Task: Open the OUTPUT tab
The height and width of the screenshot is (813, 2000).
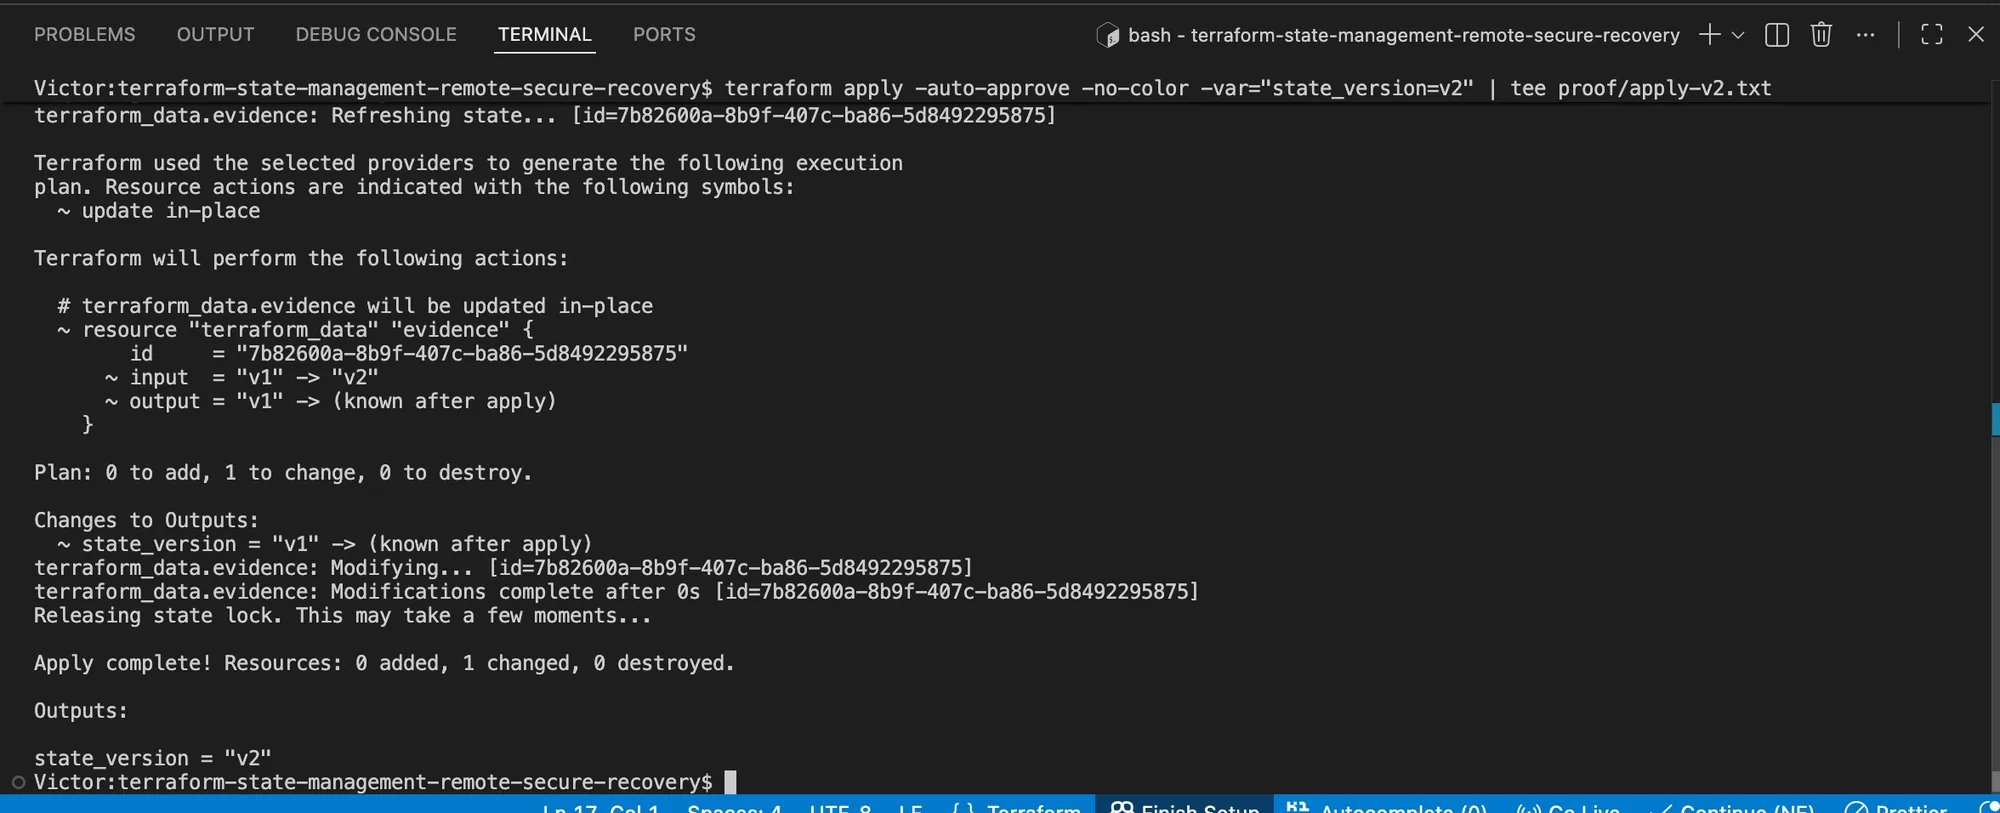Action: pos(215,34)
